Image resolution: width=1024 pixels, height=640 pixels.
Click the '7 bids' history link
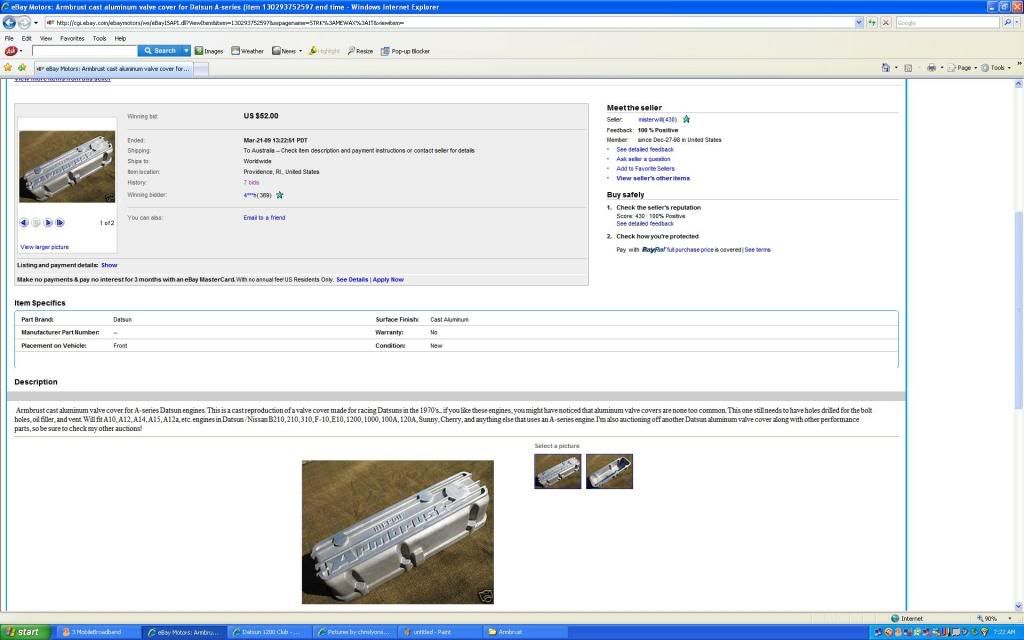pyautogui.click(x=251, y=183)
